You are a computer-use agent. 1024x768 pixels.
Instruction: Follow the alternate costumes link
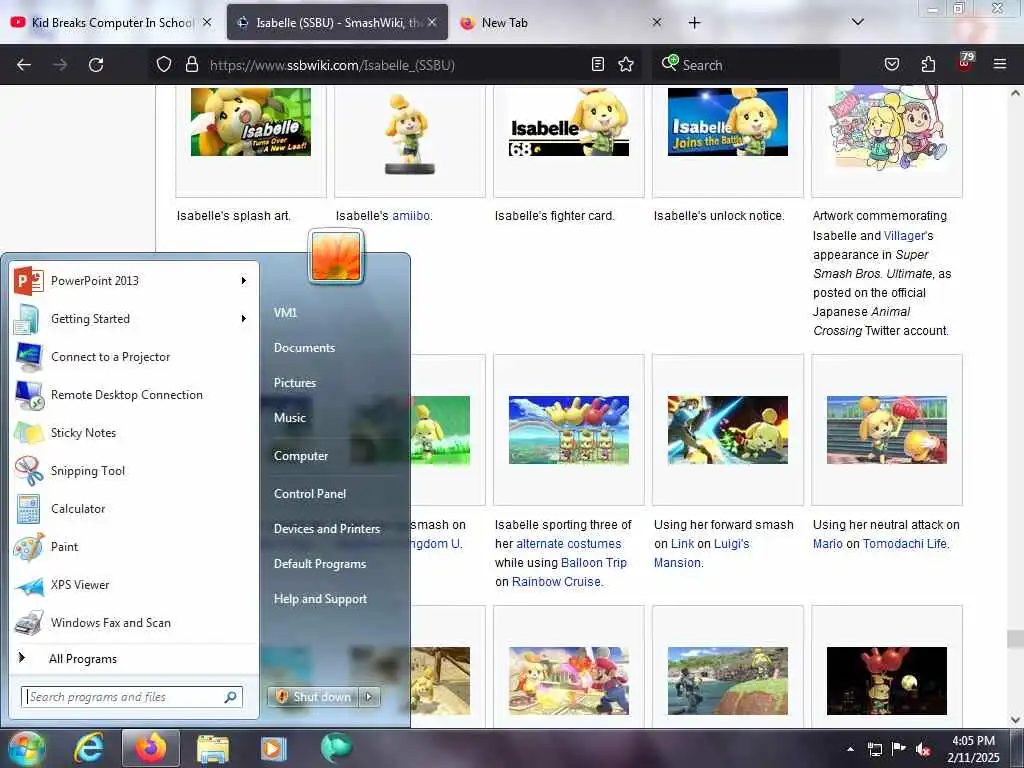tap(568, 543)
